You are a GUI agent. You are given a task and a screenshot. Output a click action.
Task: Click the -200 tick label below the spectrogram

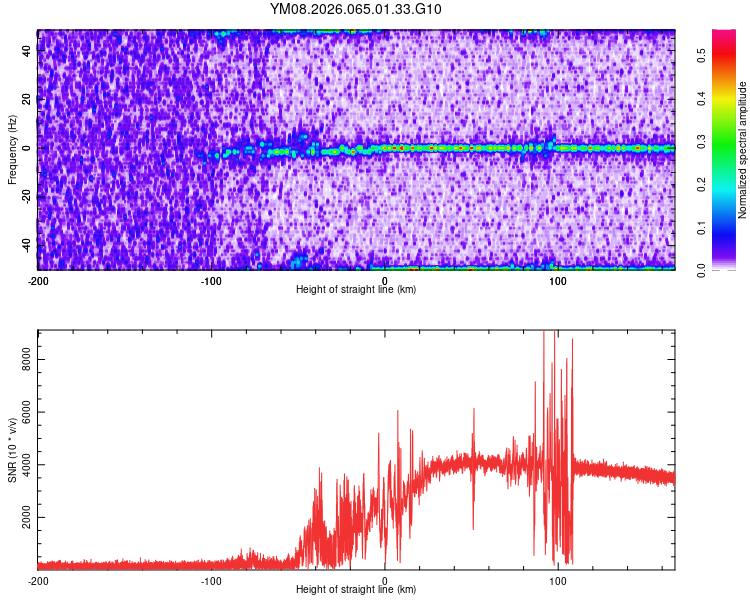click(39, 281)
